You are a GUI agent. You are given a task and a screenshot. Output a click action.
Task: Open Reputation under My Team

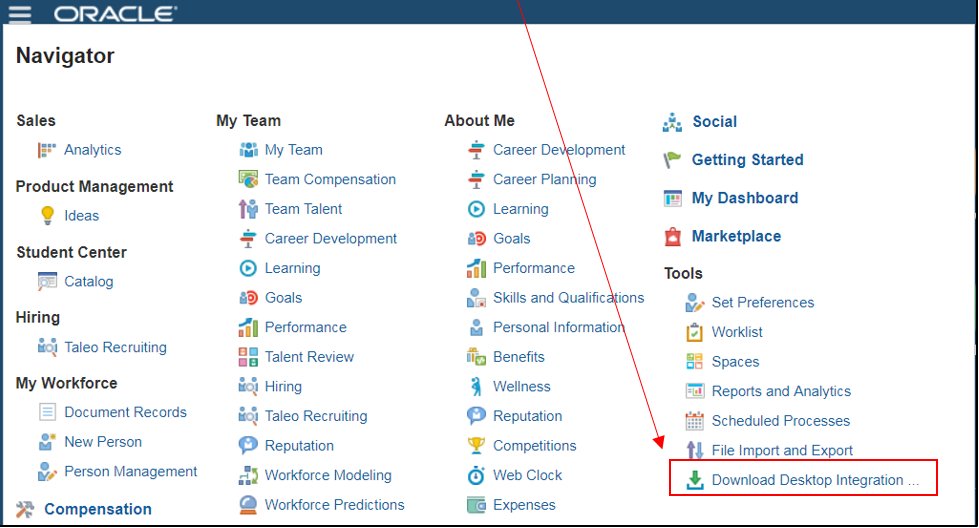(x=299, y=446)
